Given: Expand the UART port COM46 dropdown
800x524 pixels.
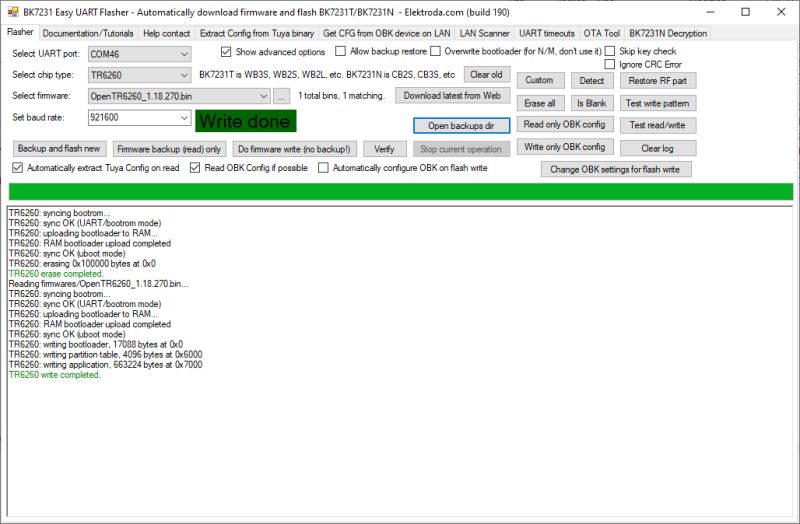Looking at the screenshot, I should 184,54.
